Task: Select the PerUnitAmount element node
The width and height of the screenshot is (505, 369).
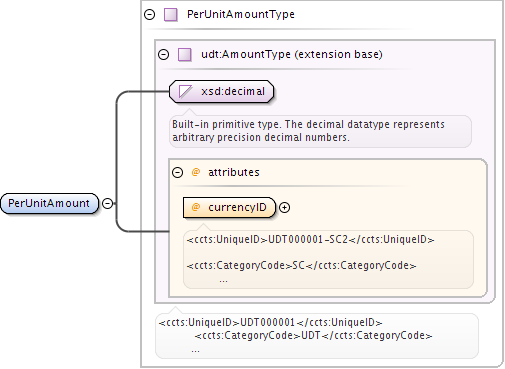Action: click(50, 203)
